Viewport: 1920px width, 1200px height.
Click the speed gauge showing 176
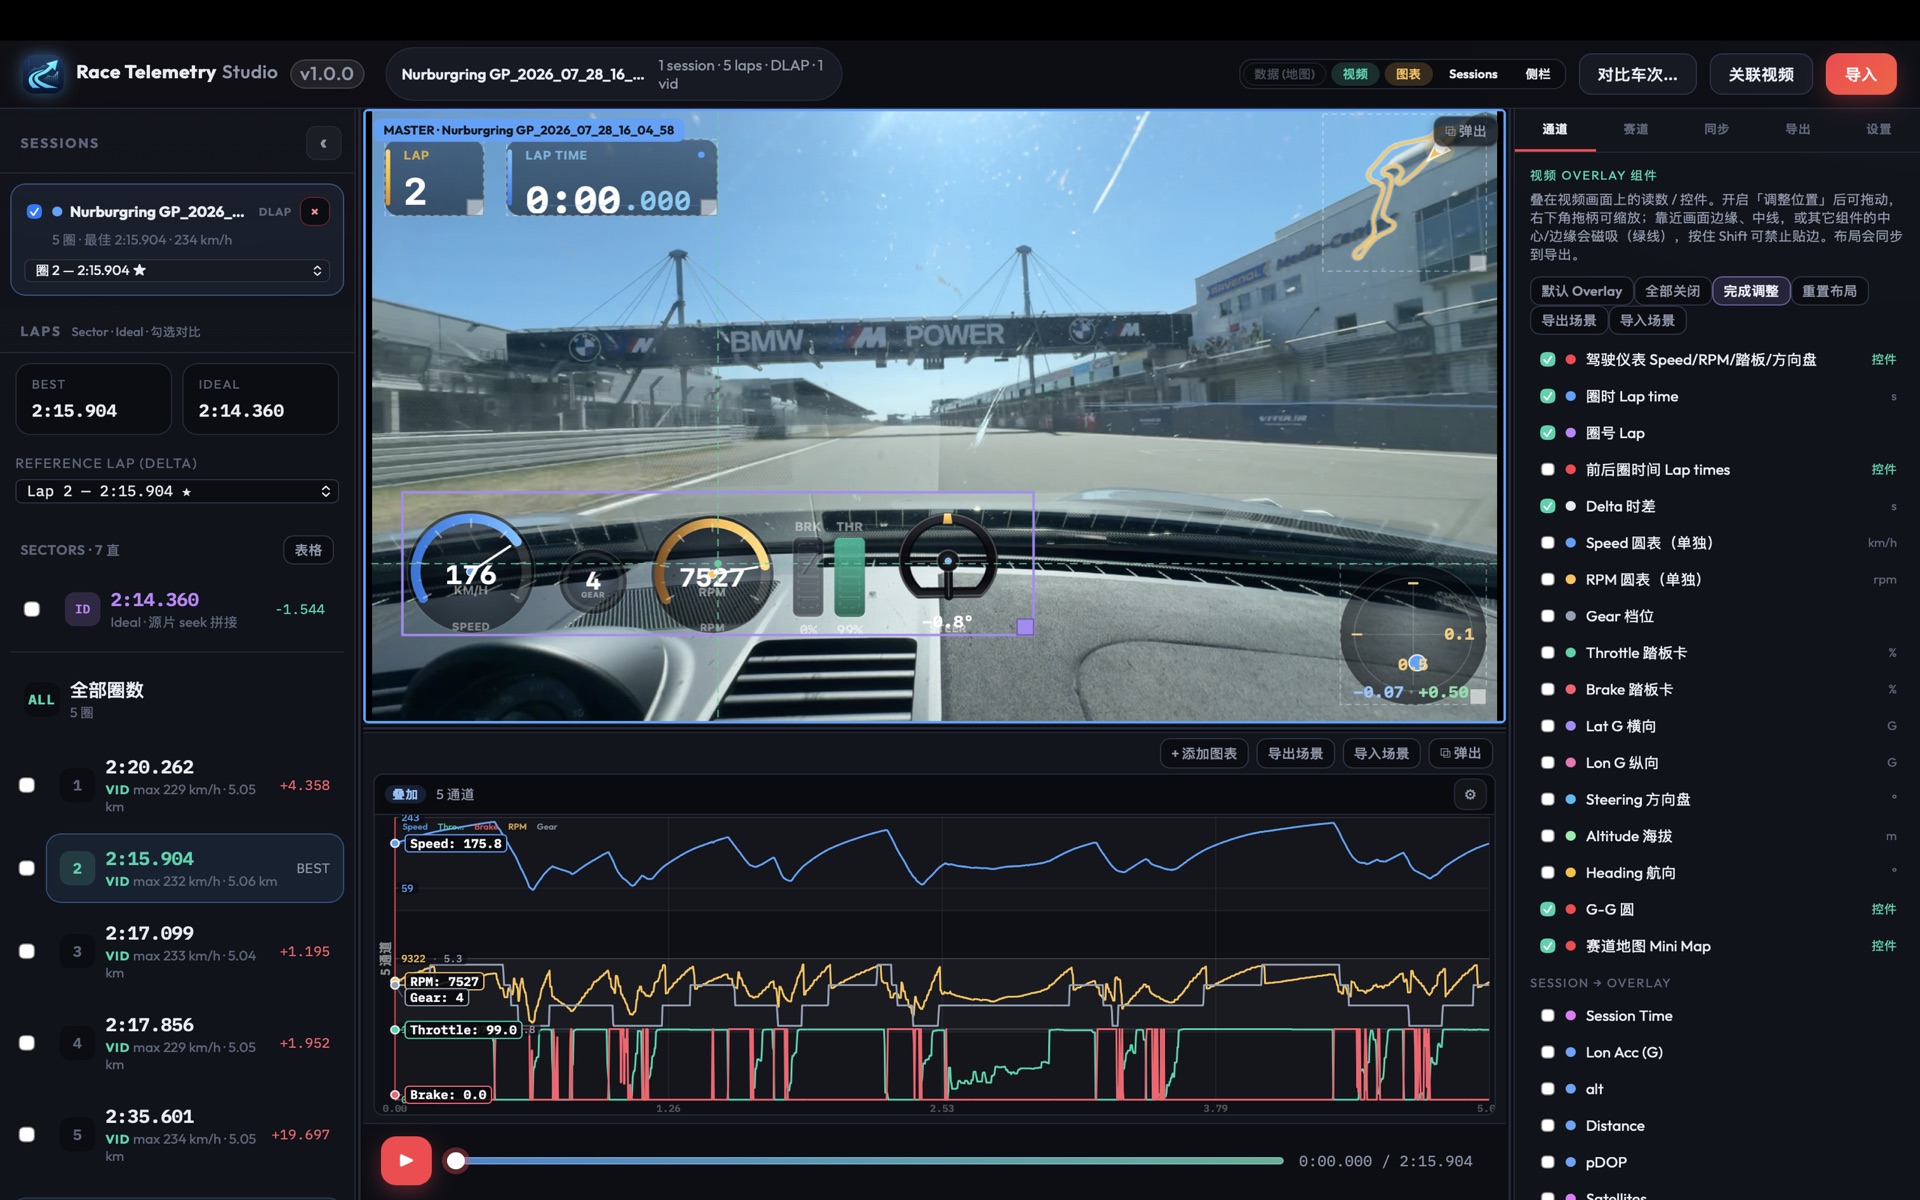click(x=470, y=572)
